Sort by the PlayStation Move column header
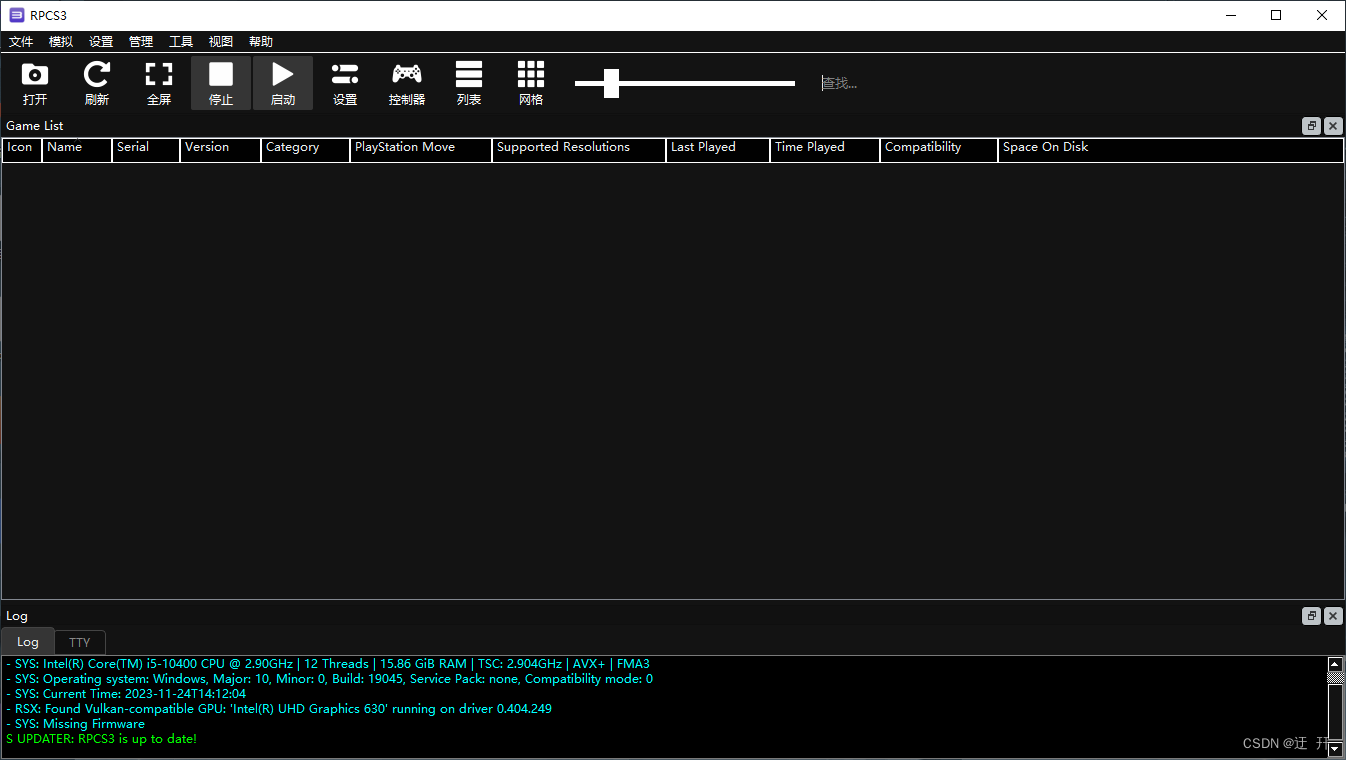The image size is (1346, 760). pos(421,148)
